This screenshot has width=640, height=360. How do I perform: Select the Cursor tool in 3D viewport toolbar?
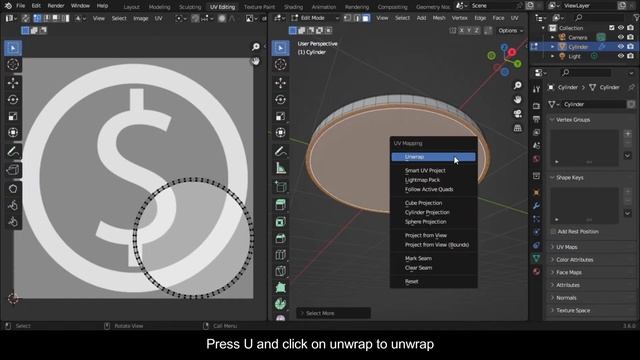[x=280, y=64]
